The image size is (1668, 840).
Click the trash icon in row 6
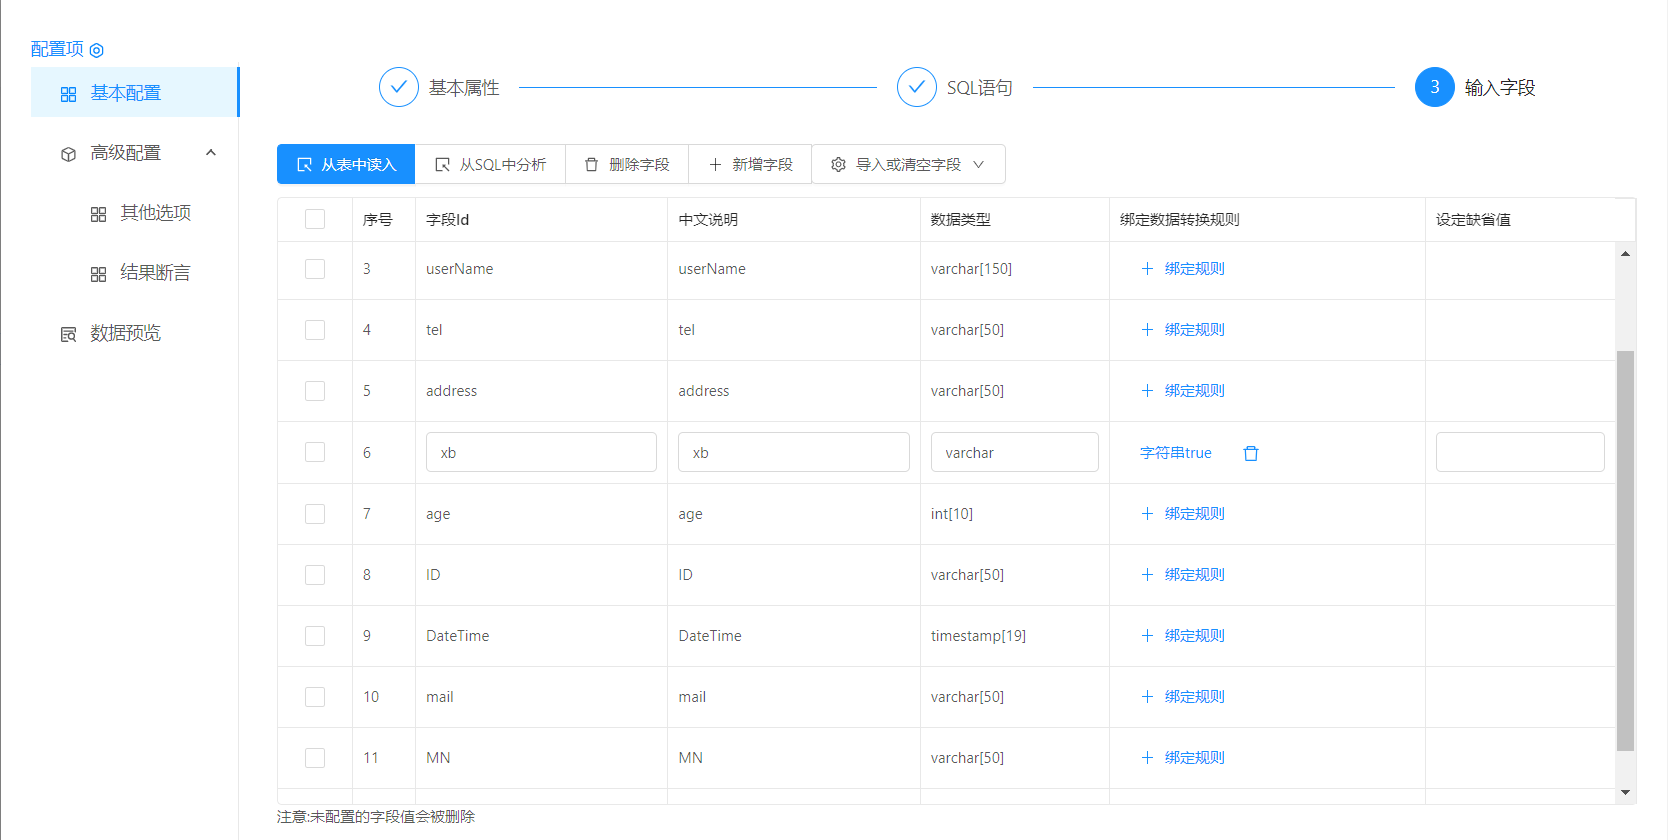click(1250, 454)
